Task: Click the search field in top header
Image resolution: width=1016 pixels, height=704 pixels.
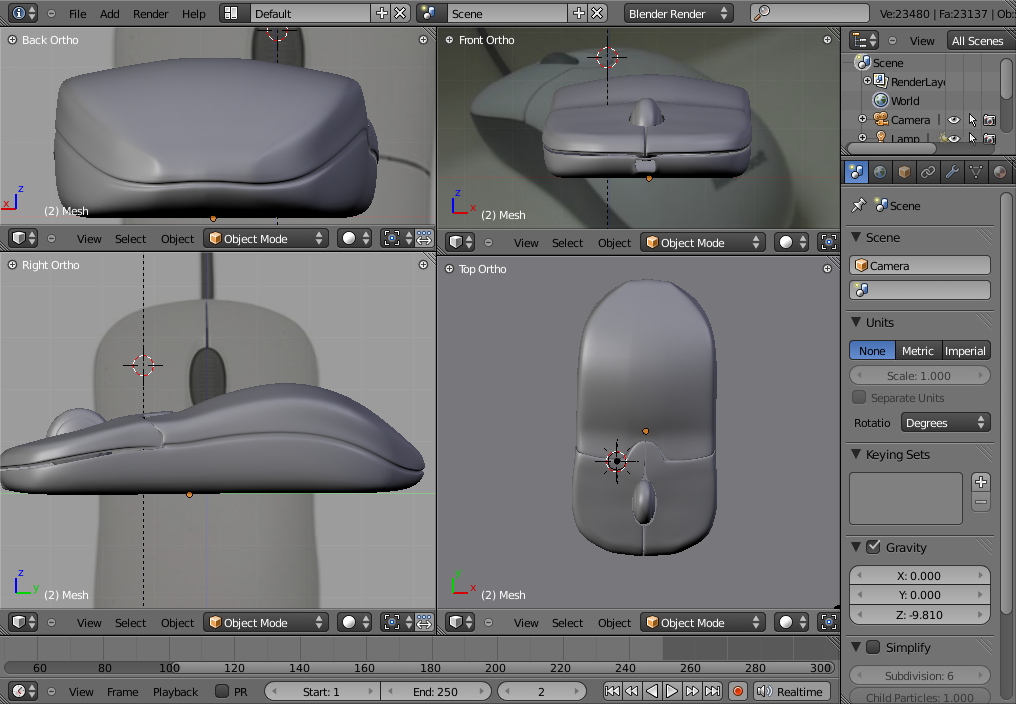Action: tap(810, 13)
